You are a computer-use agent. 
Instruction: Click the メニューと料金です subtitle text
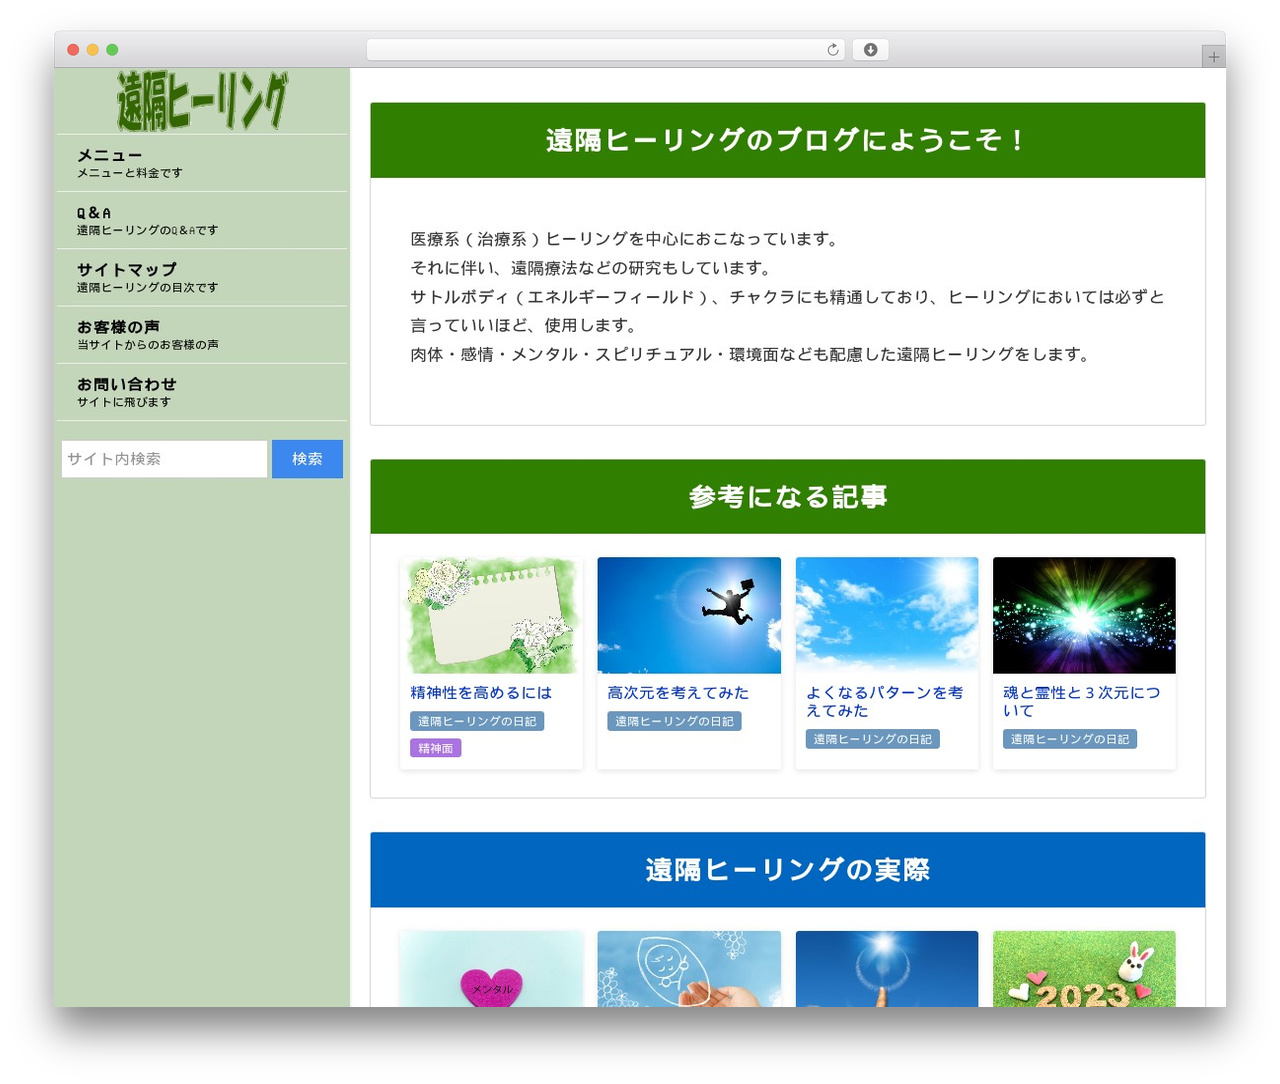point(130,173)
